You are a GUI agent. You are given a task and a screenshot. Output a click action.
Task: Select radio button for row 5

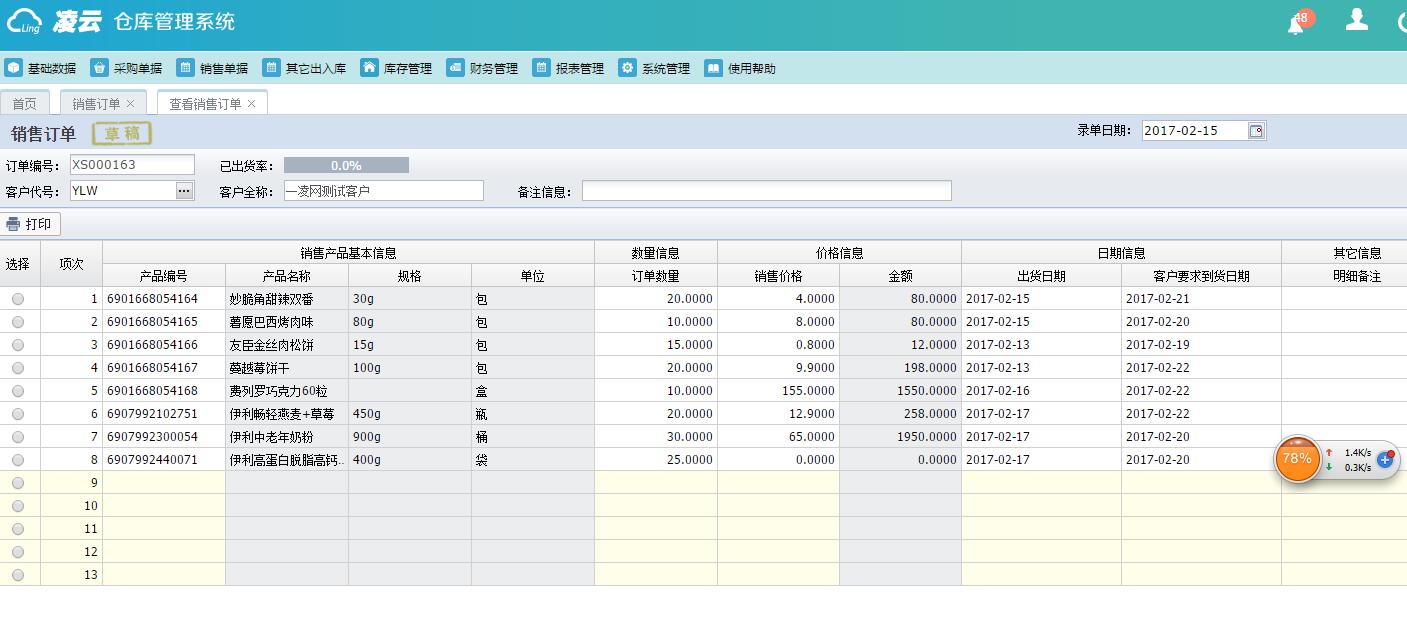pos(18,391)
